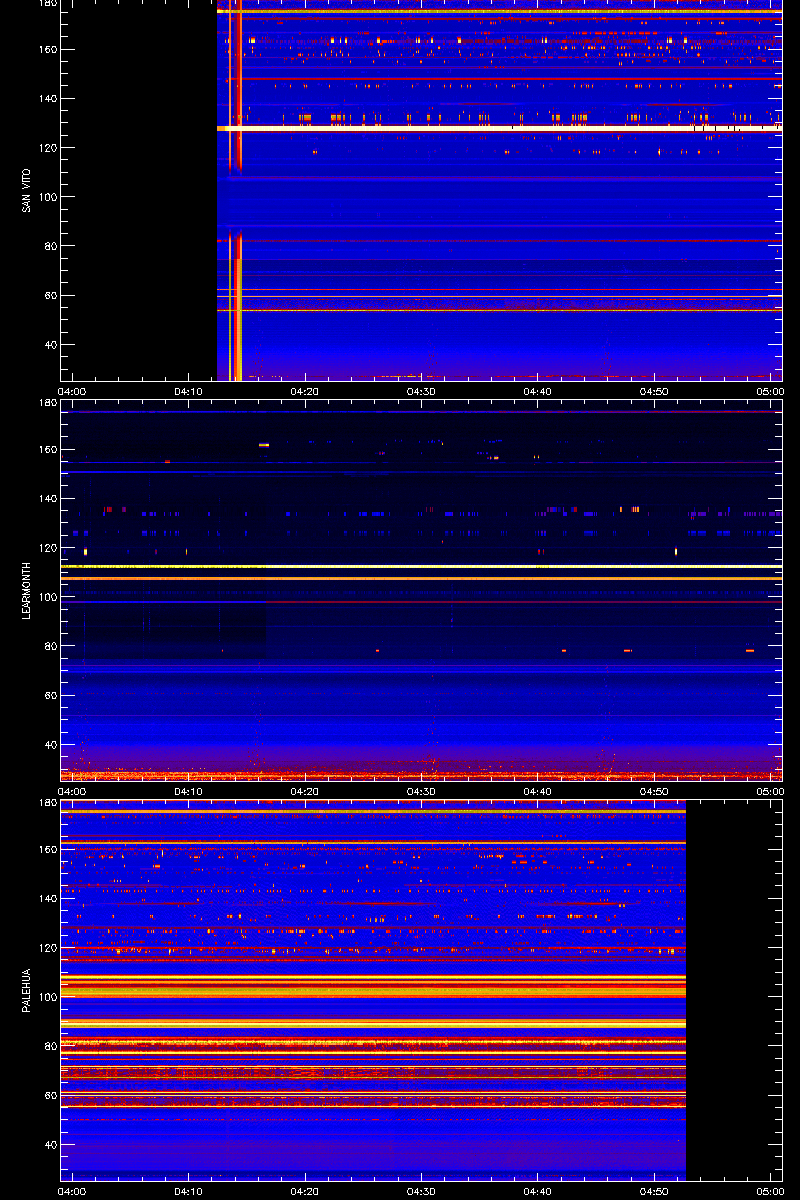Image resolution: width=800 pixels, height=1200 pixels.
Task: Pick the 04:30 tick under the Learmonth plot
Action: tap(421, 792)
